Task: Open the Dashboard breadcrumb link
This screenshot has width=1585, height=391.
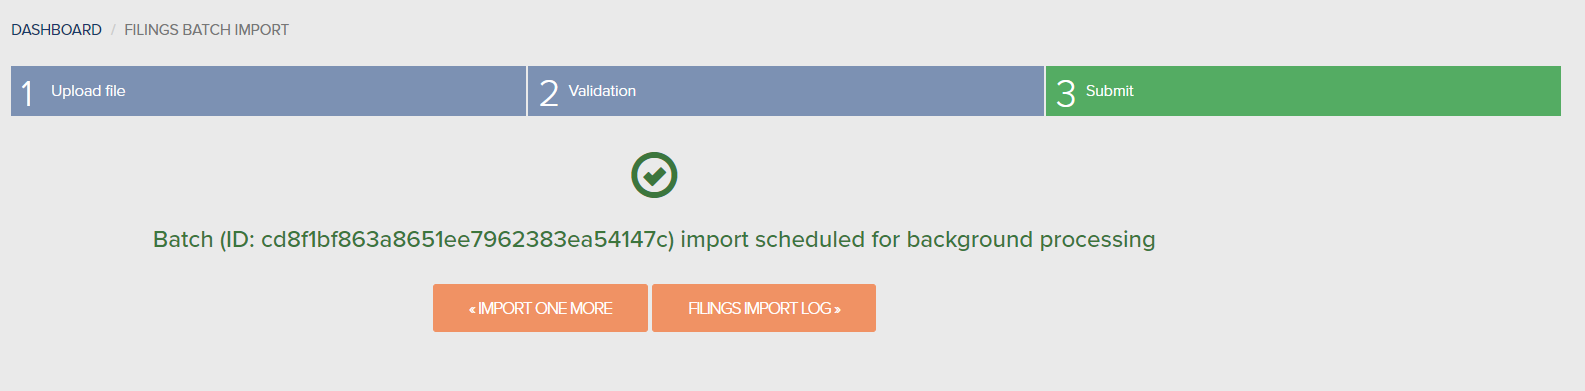Action: 56,30
